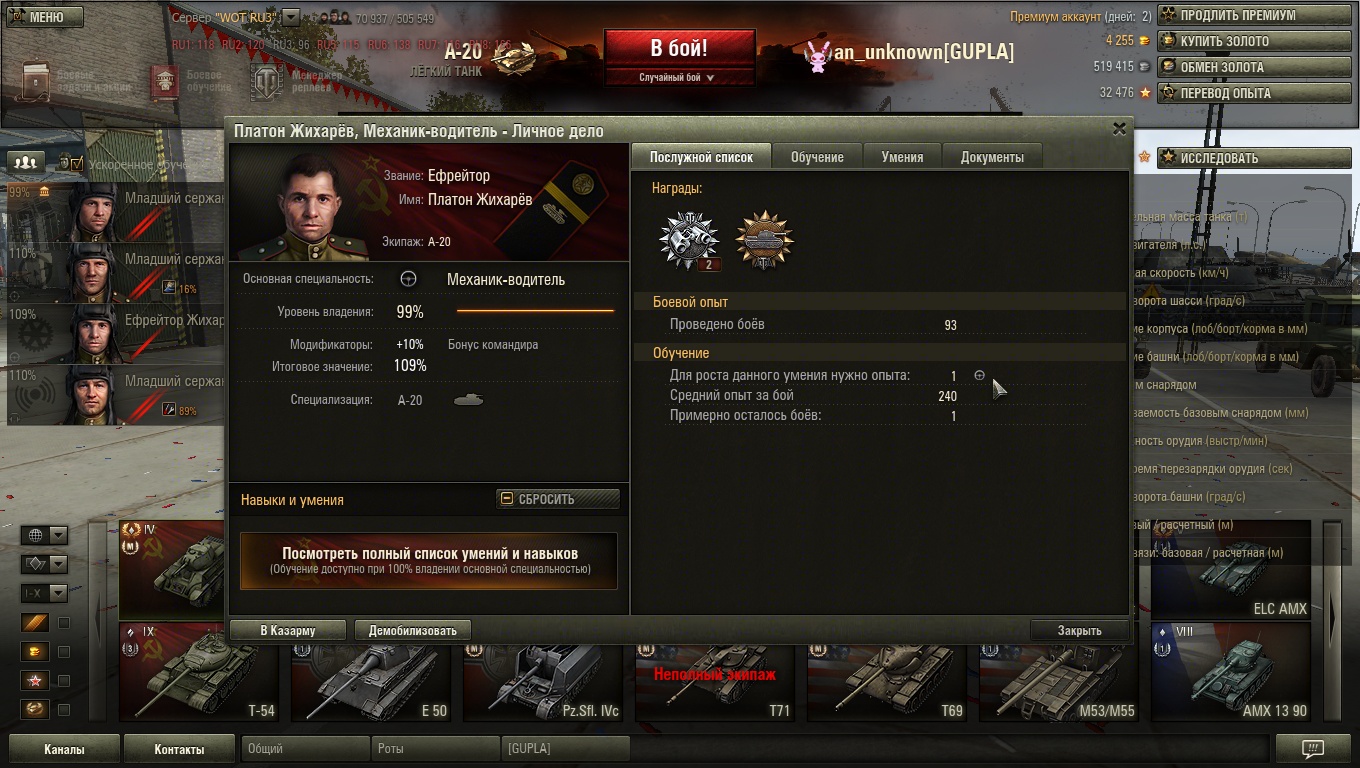The height and width of the screenshot is (768, 1360).
Task: Click the orange stripes elite filter icon
Action: (x=35, y=623)
